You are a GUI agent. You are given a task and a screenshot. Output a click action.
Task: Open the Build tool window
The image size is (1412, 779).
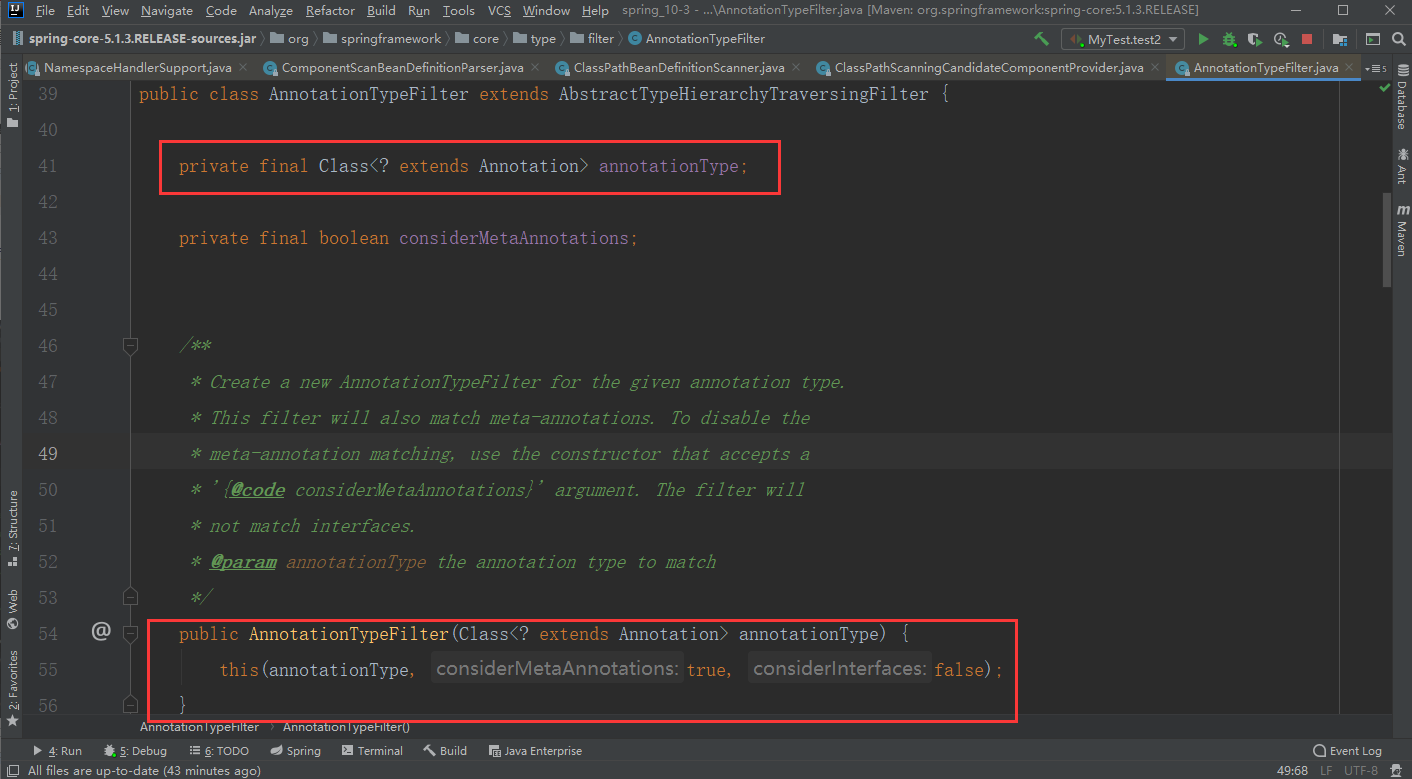445,751
